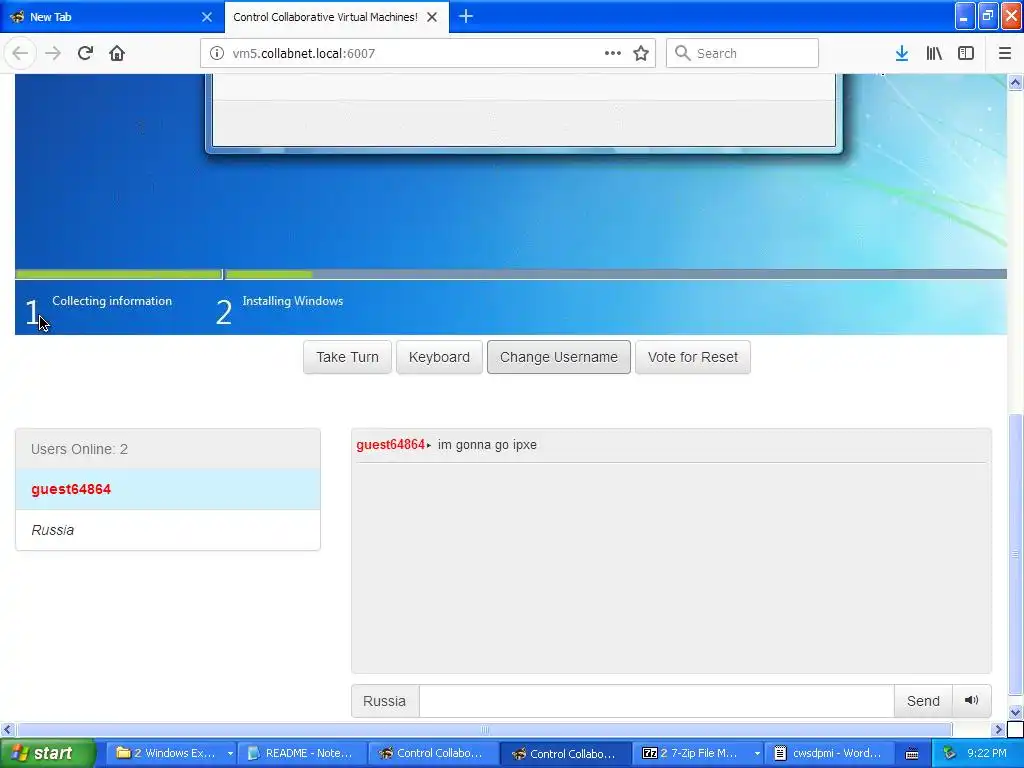Click the keyboard icon in taskbar
Viewport: 1024px width, 768px height.
pos(912,754)
